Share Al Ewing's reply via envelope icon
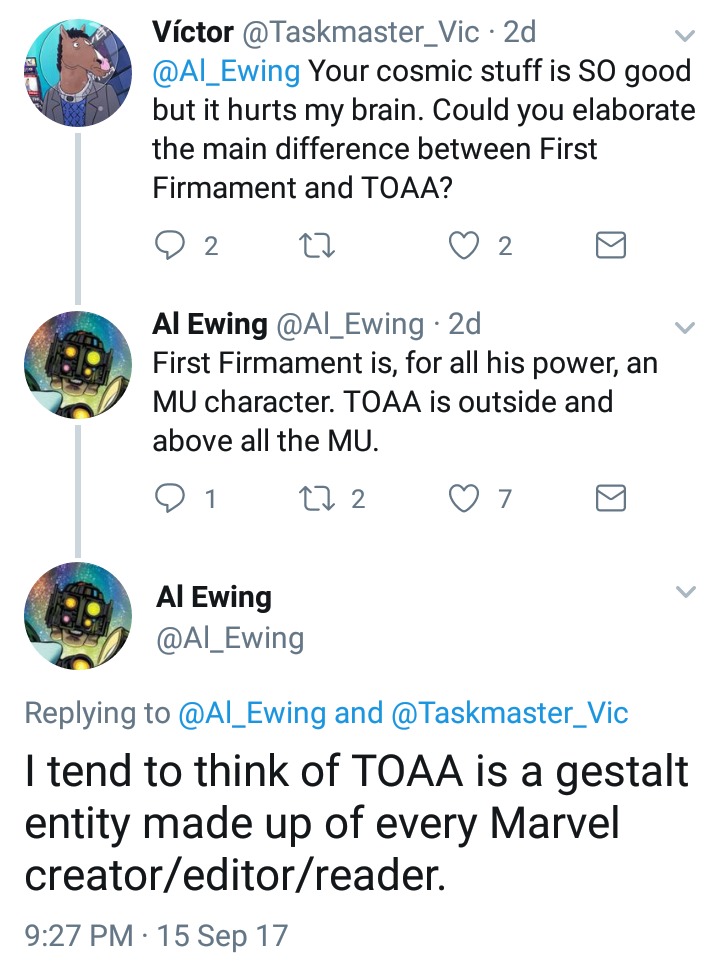Viewport: 720px width, 977px height. pyautogui.click(x=611, y=498)
